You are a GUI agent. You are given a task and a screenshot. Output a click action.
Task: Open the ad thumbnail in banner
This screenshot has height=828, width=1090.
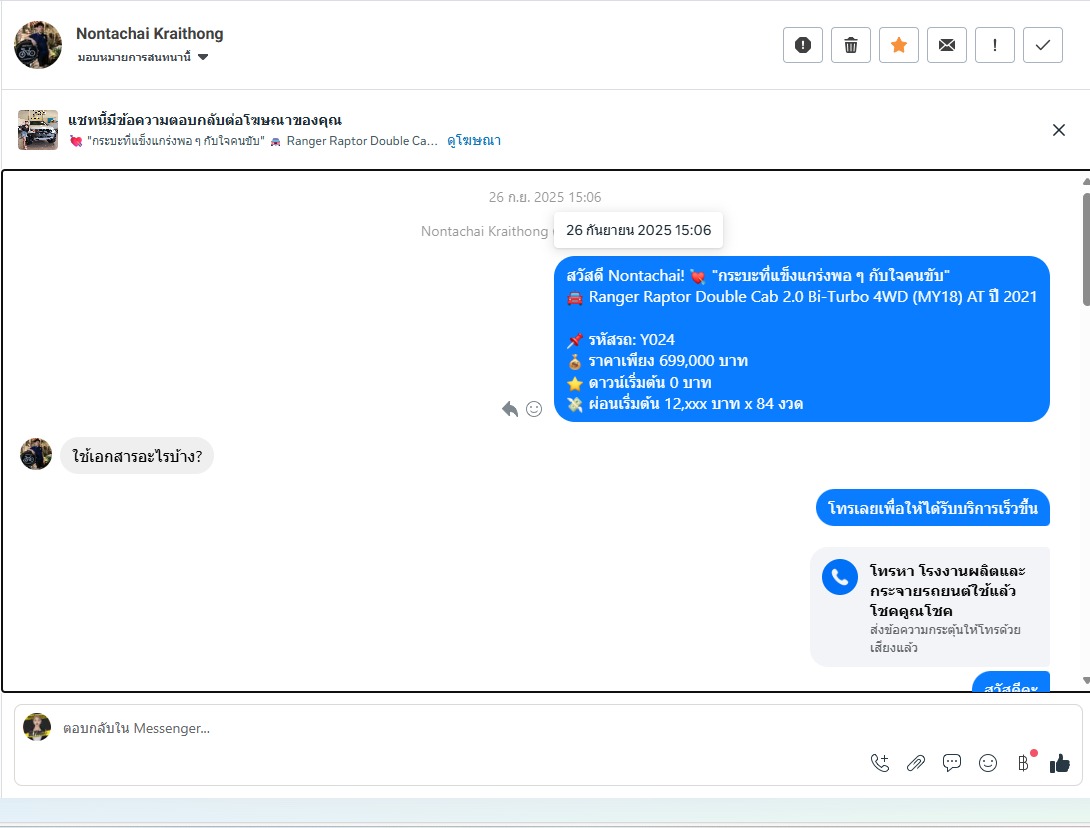click(x=38, y=130)
